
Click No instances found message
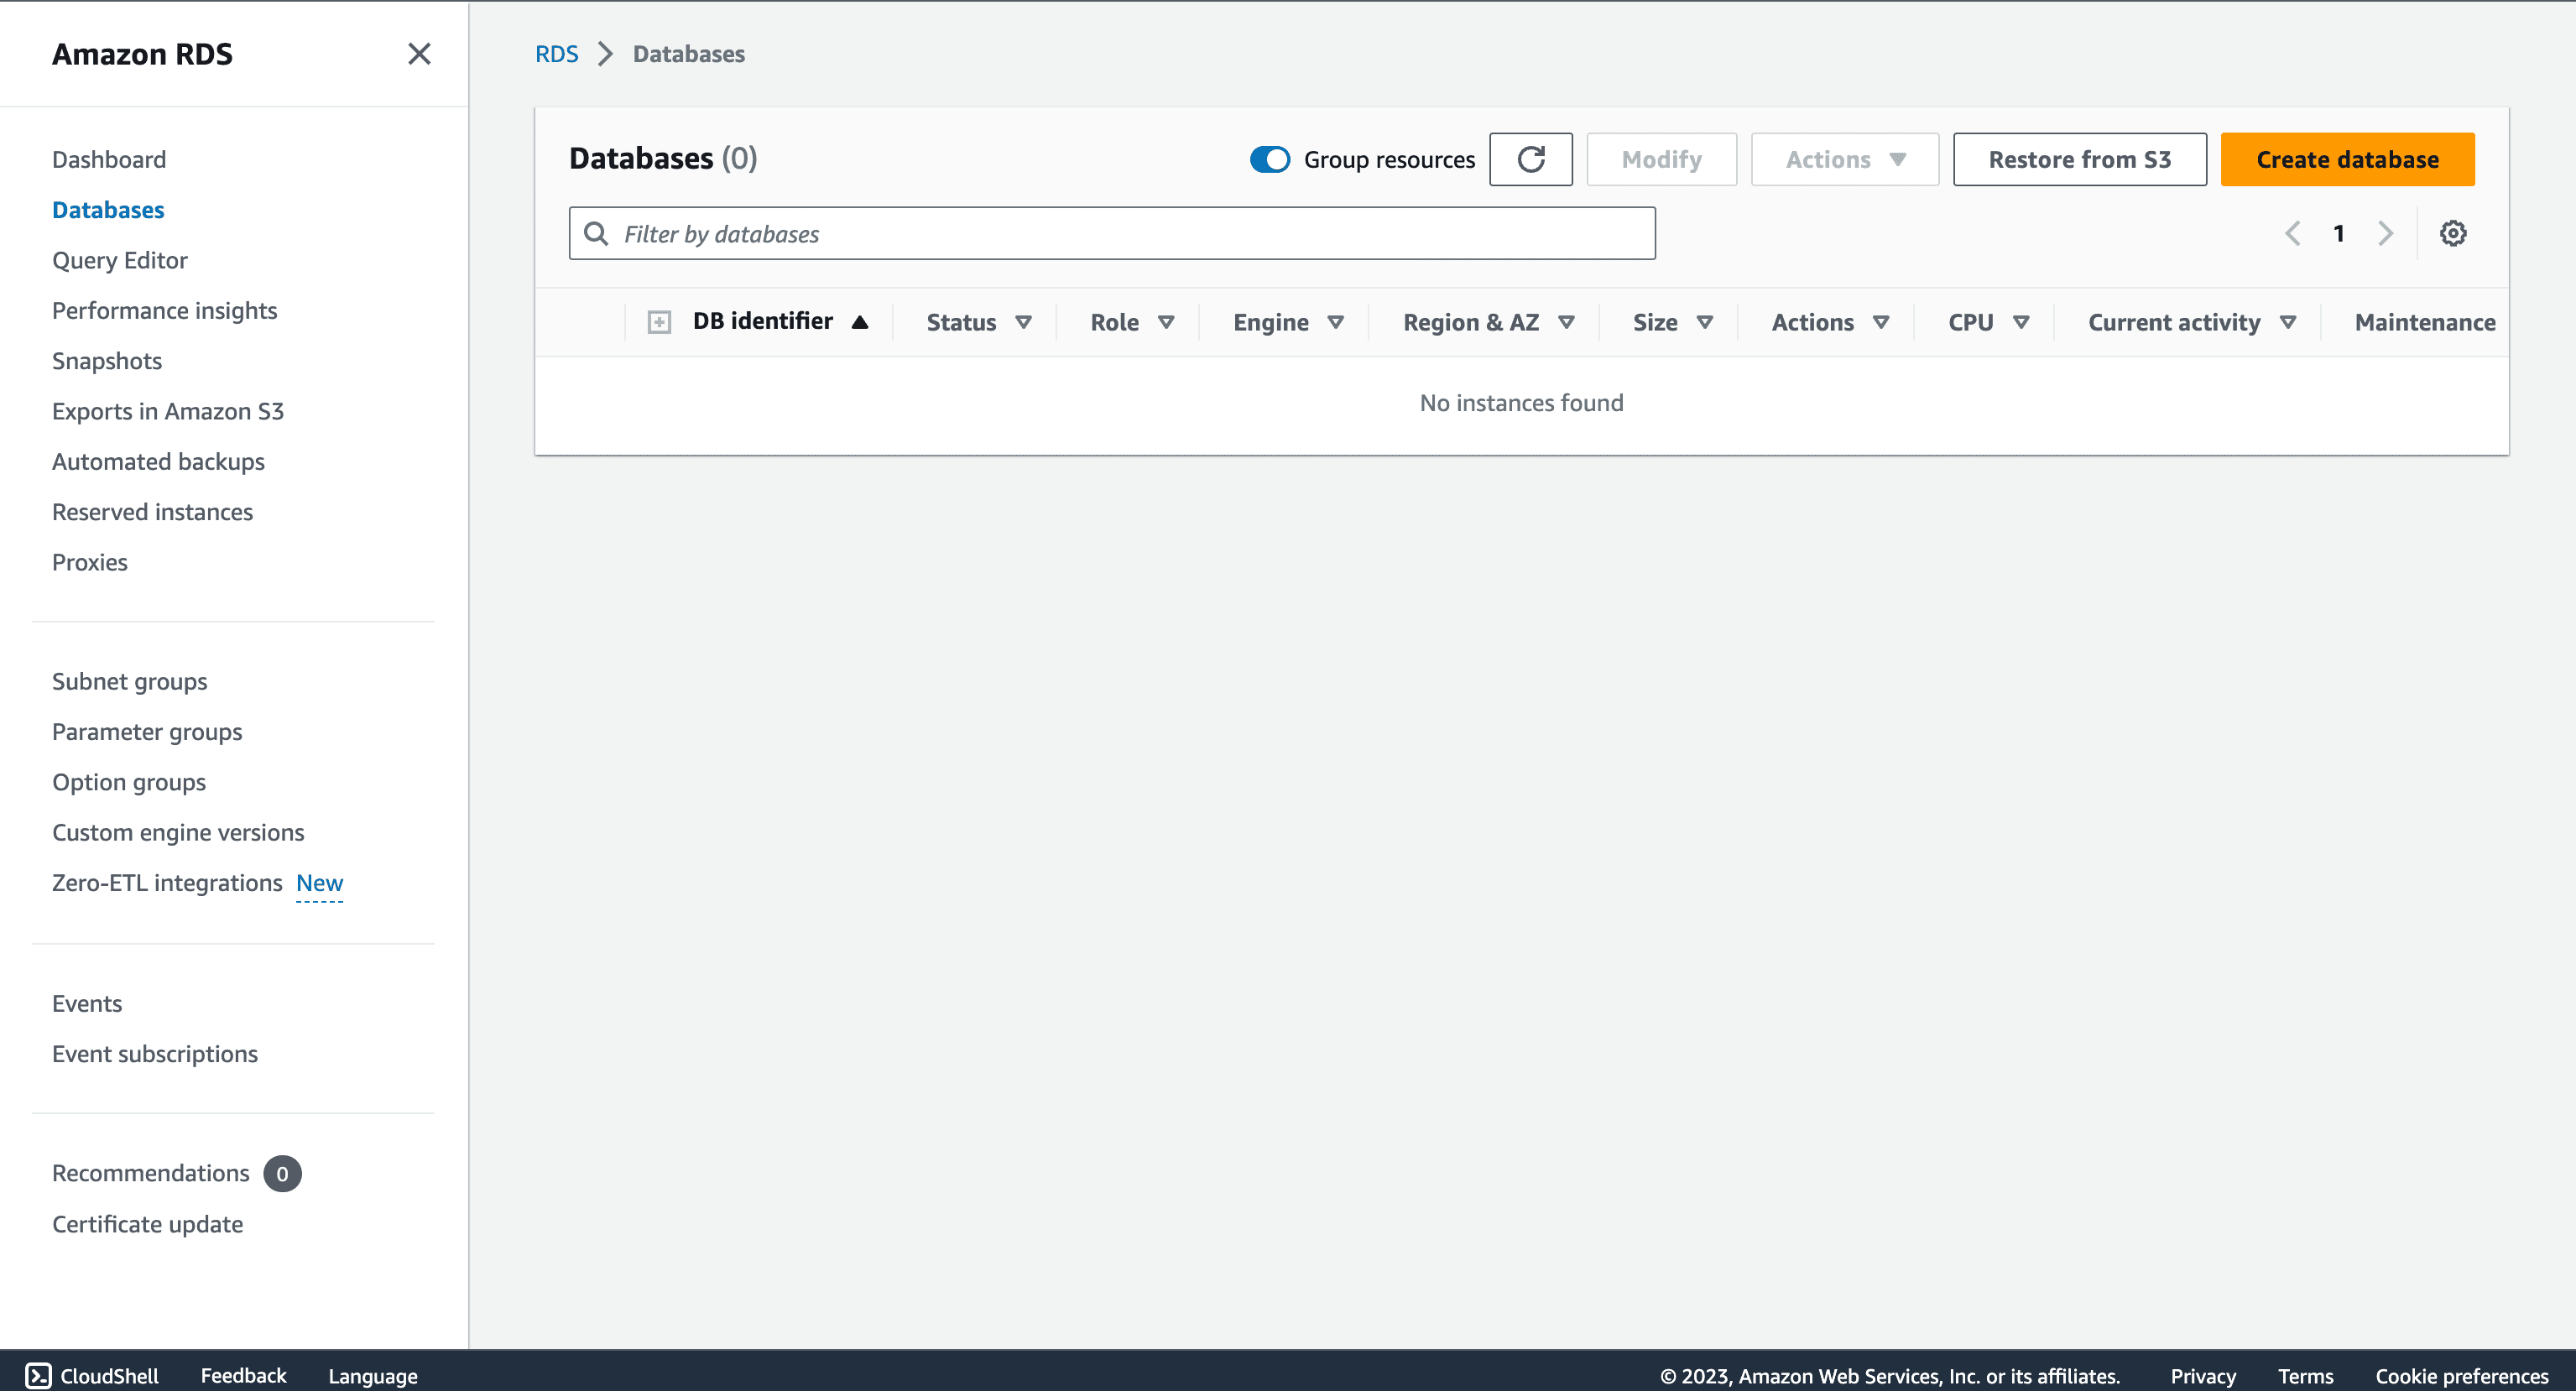tap(1521, 403)
